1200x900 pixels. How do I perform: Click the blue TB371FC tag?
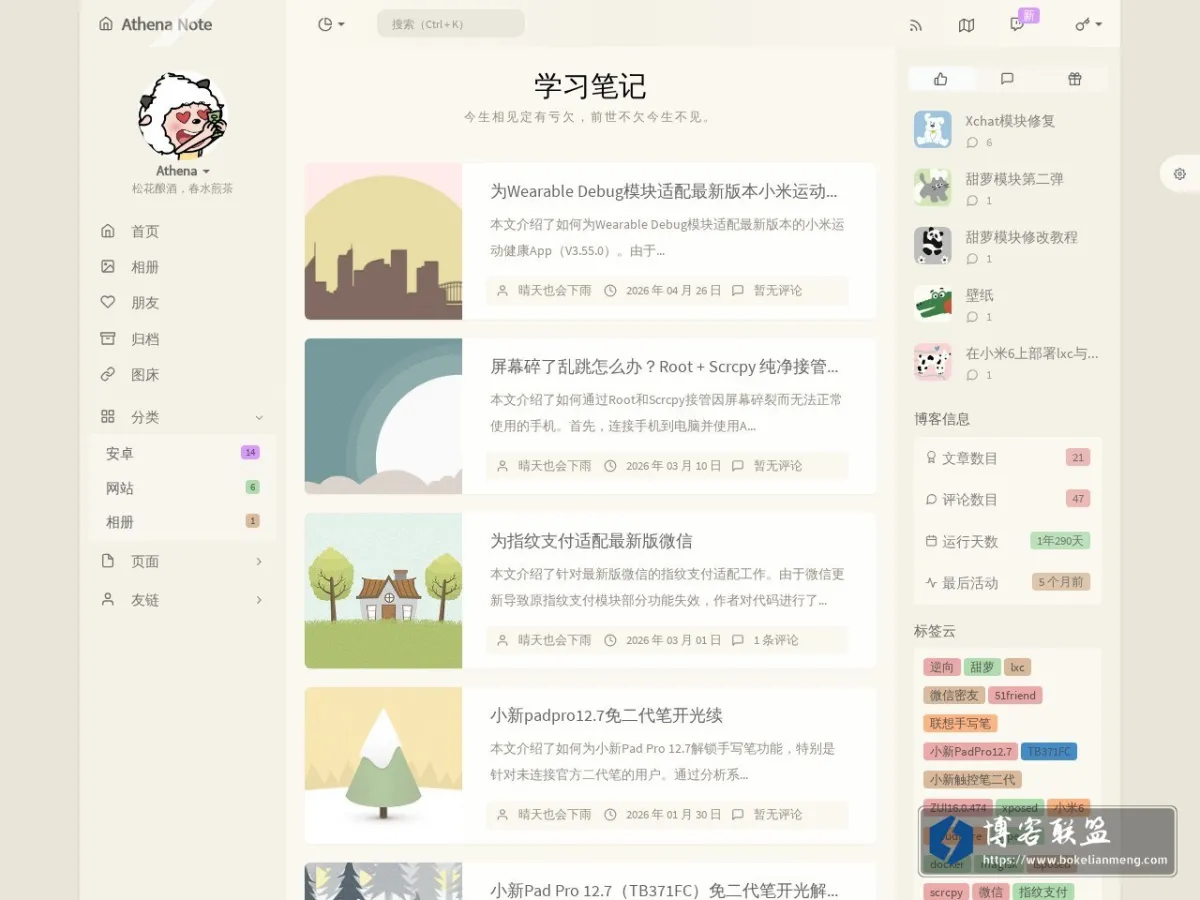pyautogui.click(x=1049, y=751)
